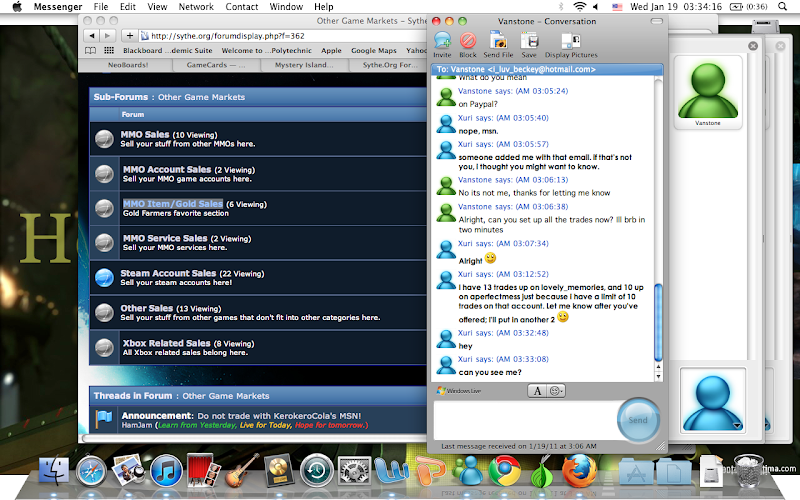Switch to Sythe.Org Forums tab
Viewport: 800px width, 500px height.
click(x=388, y=65)
